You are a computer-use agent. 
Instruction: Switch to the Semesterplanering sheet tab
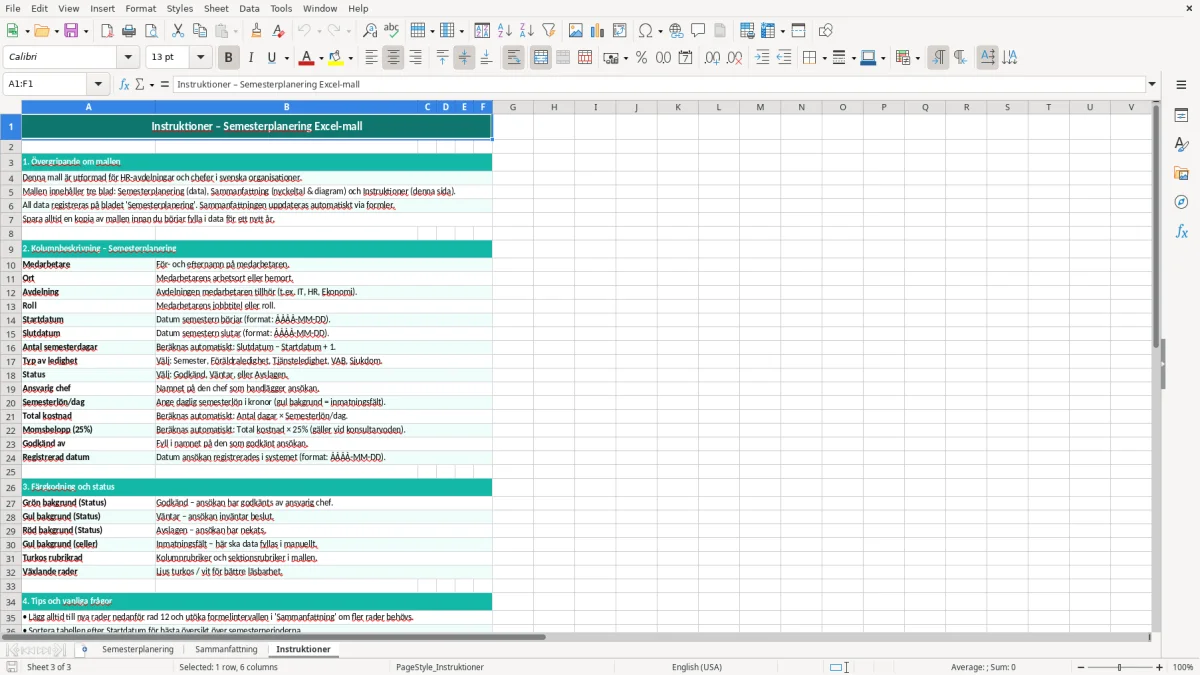point(138,650)
